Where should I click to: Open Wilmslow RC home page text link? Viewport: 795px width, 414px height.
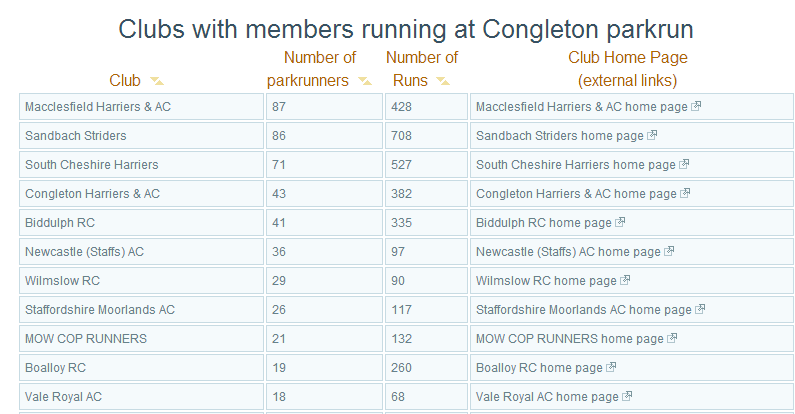pos(546,281)
